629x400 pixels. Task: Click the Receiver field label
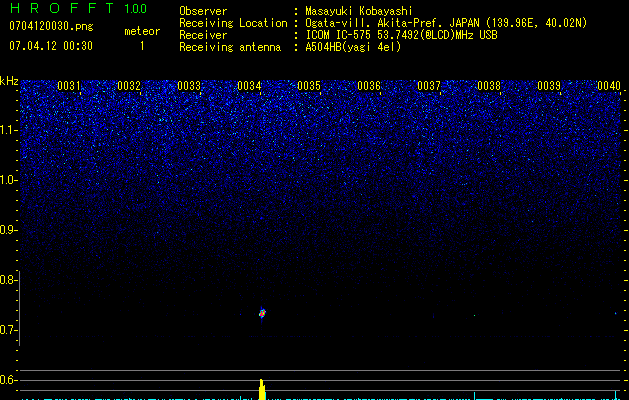203,35
